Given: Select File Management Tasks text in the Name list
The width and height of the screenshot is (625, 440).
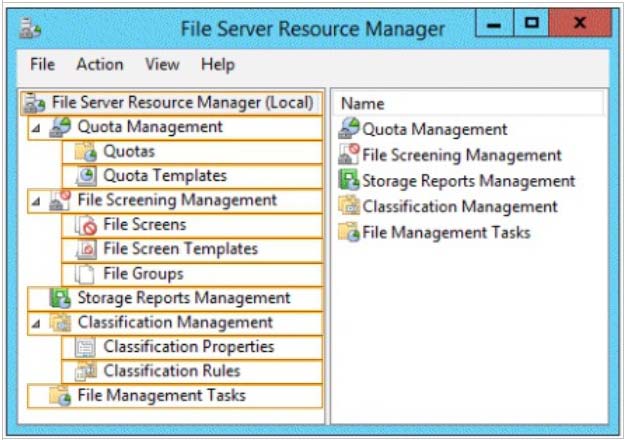Looking at the screenshot, I should pos(446,233).
